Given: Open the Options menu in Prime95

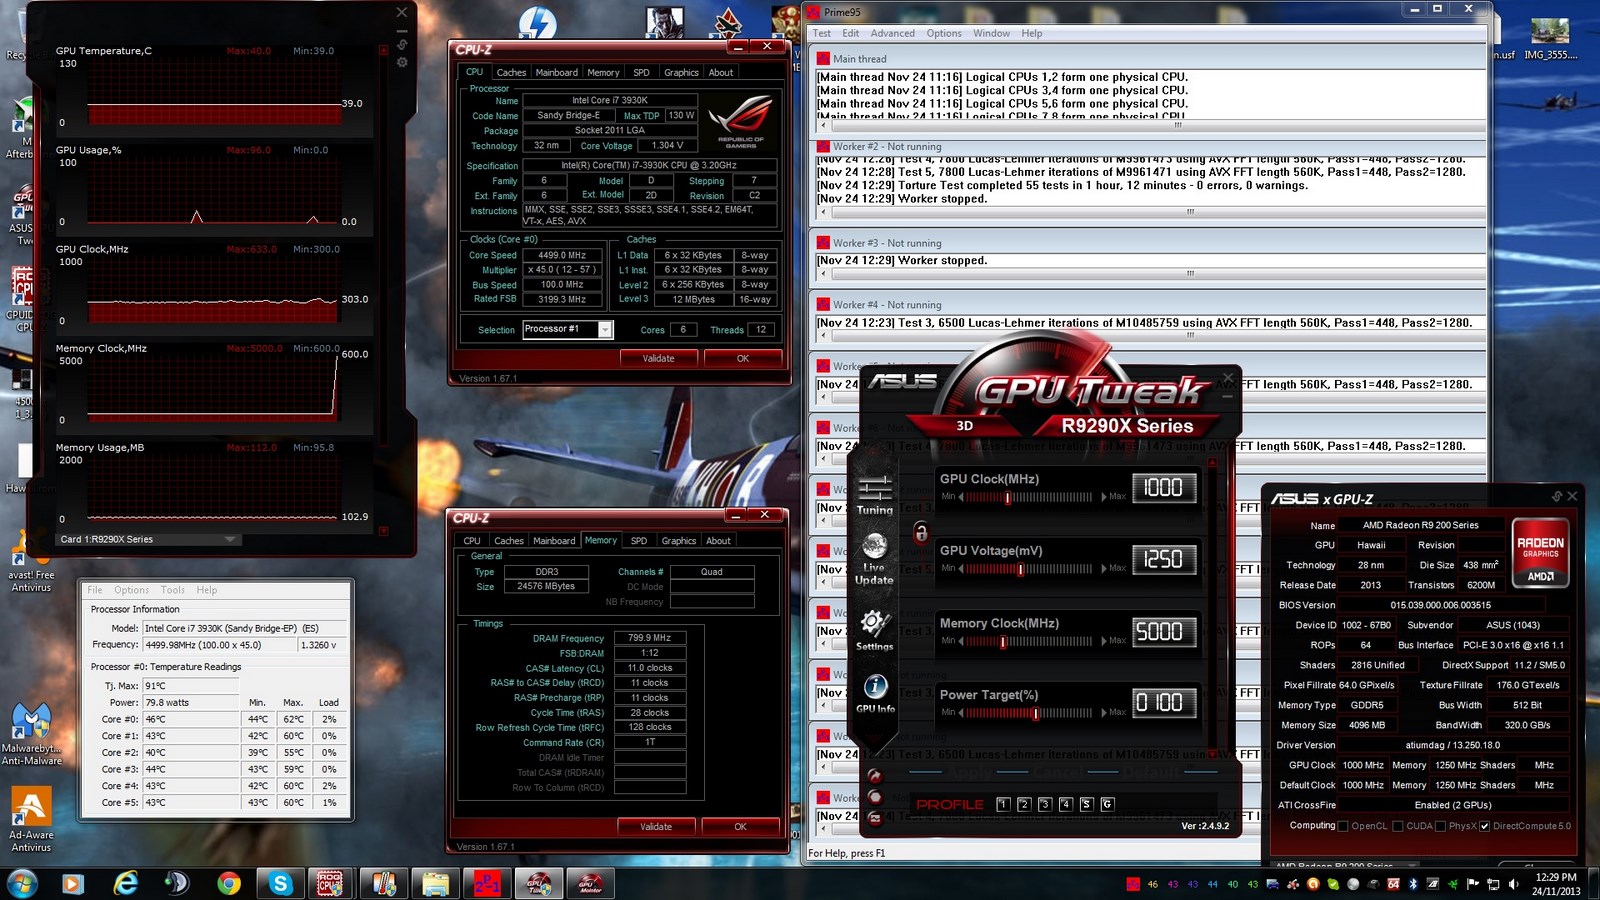Looking at the screenshot, I should tap(943, 33).
